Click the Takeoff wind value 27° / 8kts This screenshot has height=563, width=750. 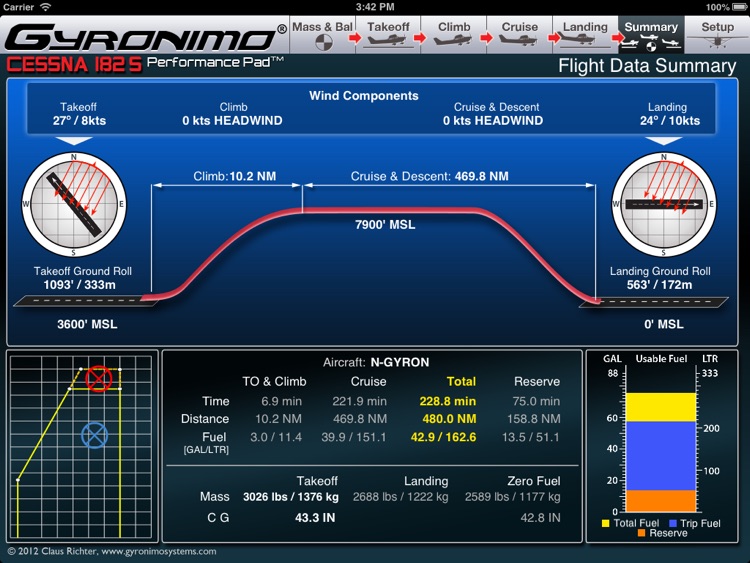tap(79, 121)
